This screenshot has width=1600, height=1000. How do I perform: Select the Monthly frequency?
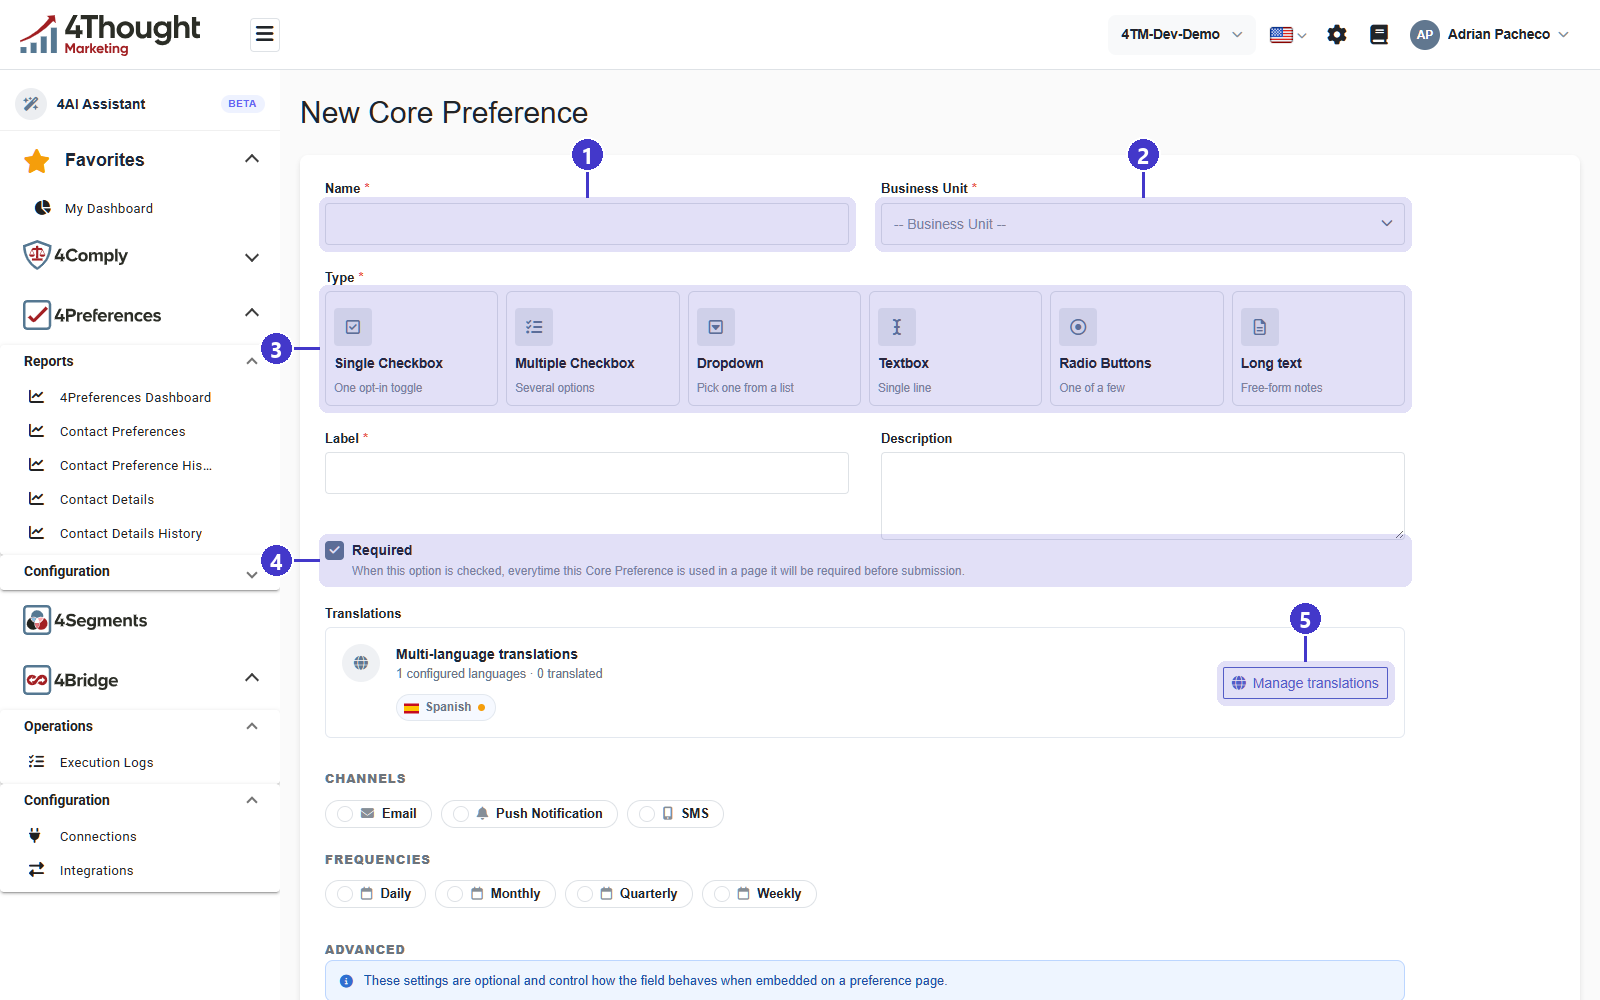495,894
